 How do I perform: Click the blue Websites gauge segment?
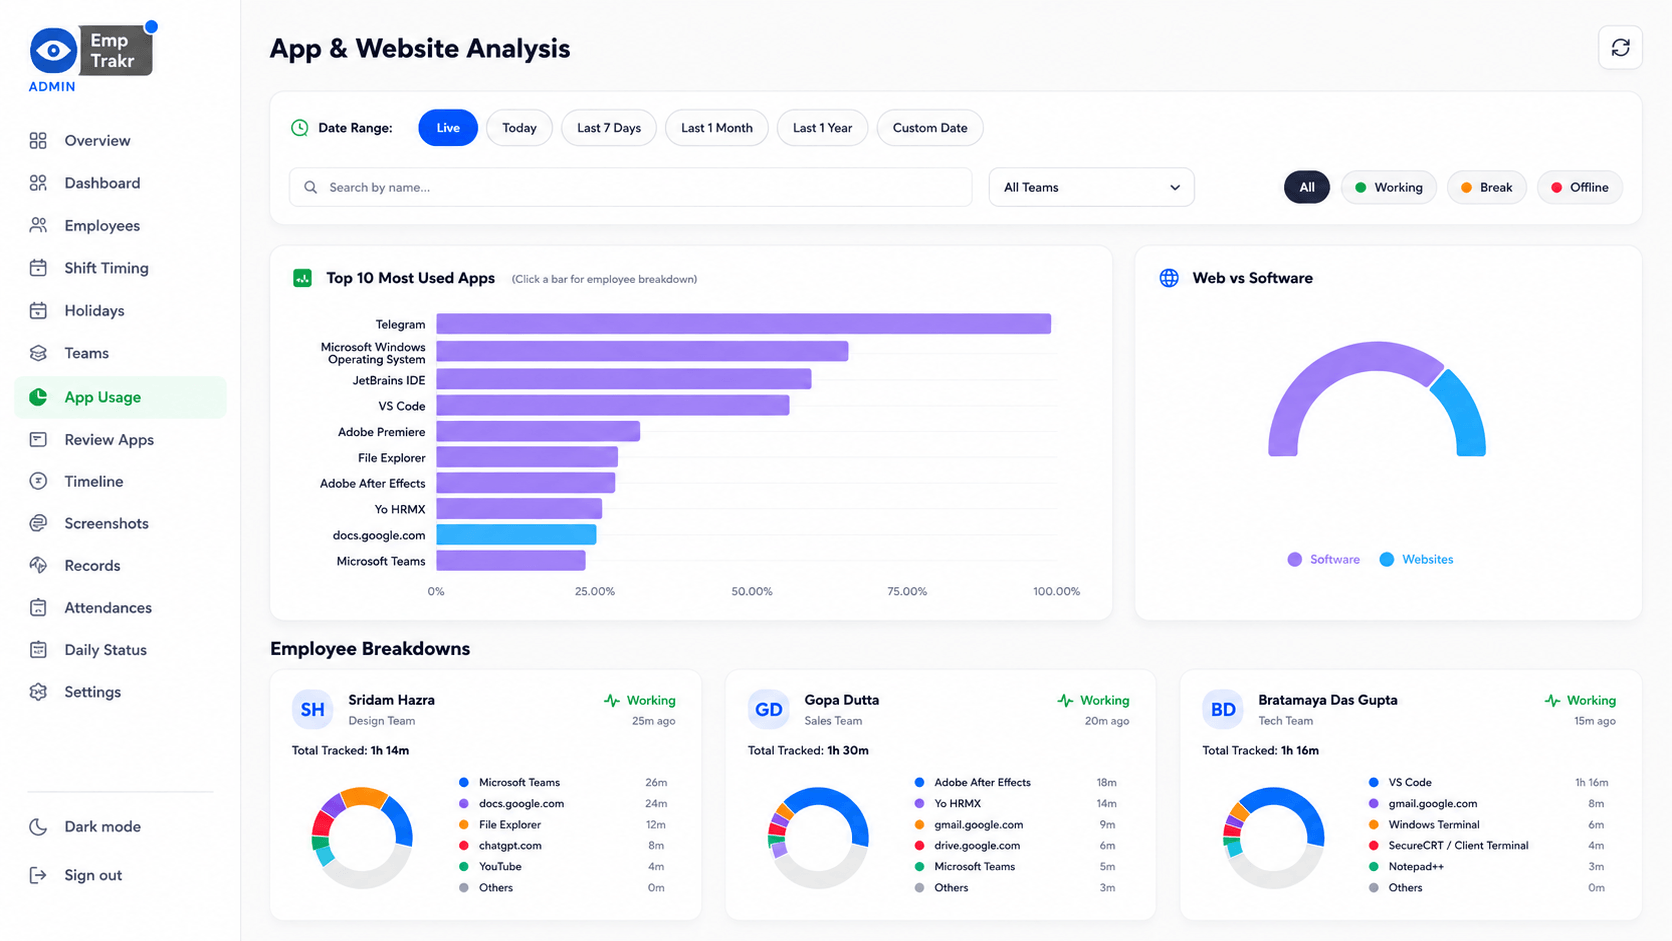(x=1465, y=415)
